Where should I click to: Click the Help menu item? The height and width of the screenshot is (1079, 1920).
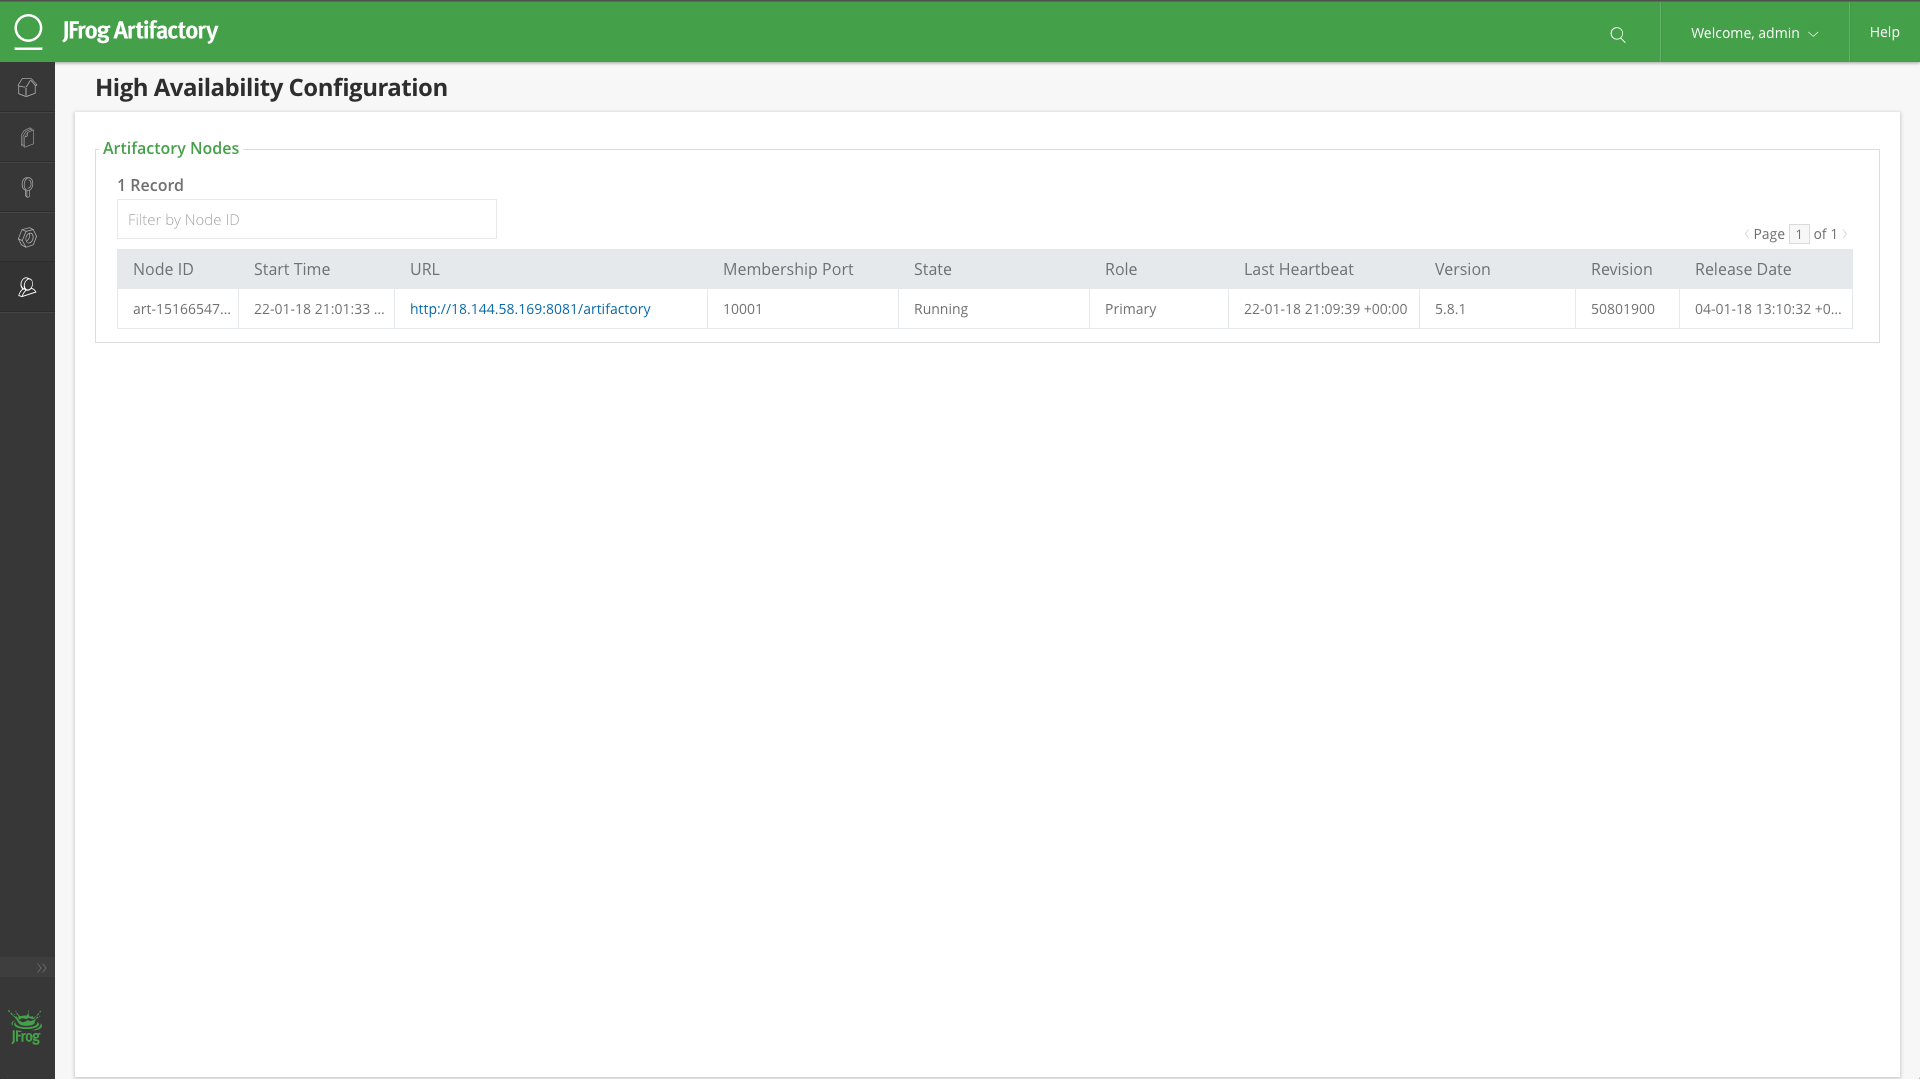[x=1884, y=31]
